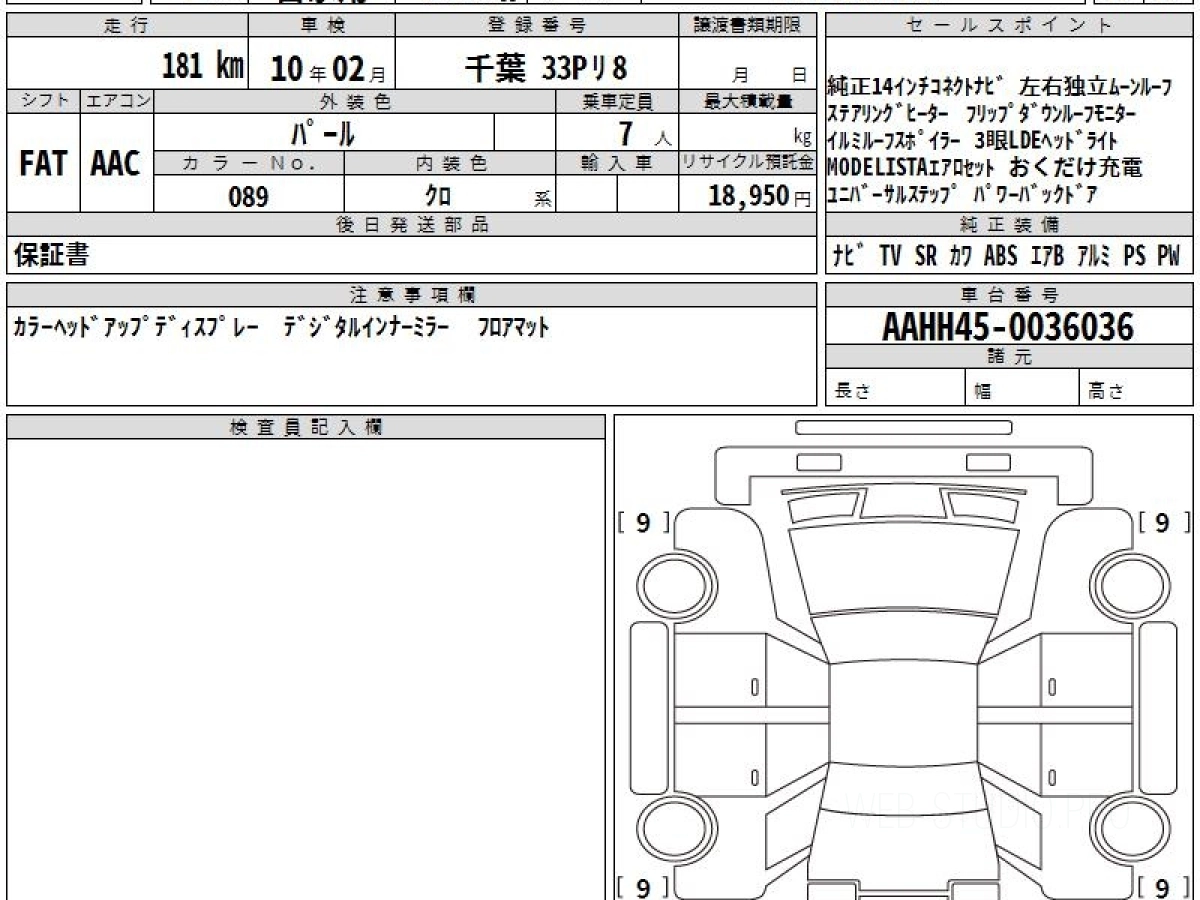Image resolution: width=1200 pixels, height=900 pixels.
Task: Click the "乗車定員" header cell
Action: coord(617,101)
